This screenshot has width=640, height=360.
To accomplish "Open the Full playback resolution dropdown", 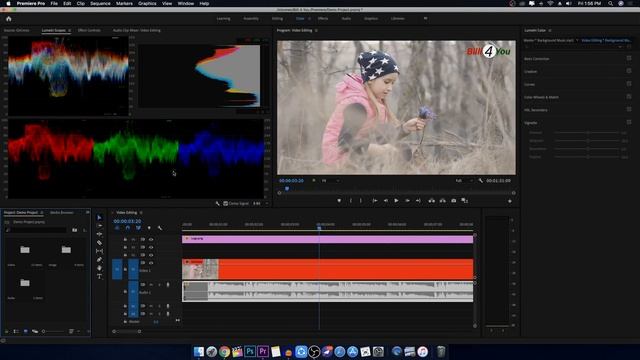I will [464, 180].
